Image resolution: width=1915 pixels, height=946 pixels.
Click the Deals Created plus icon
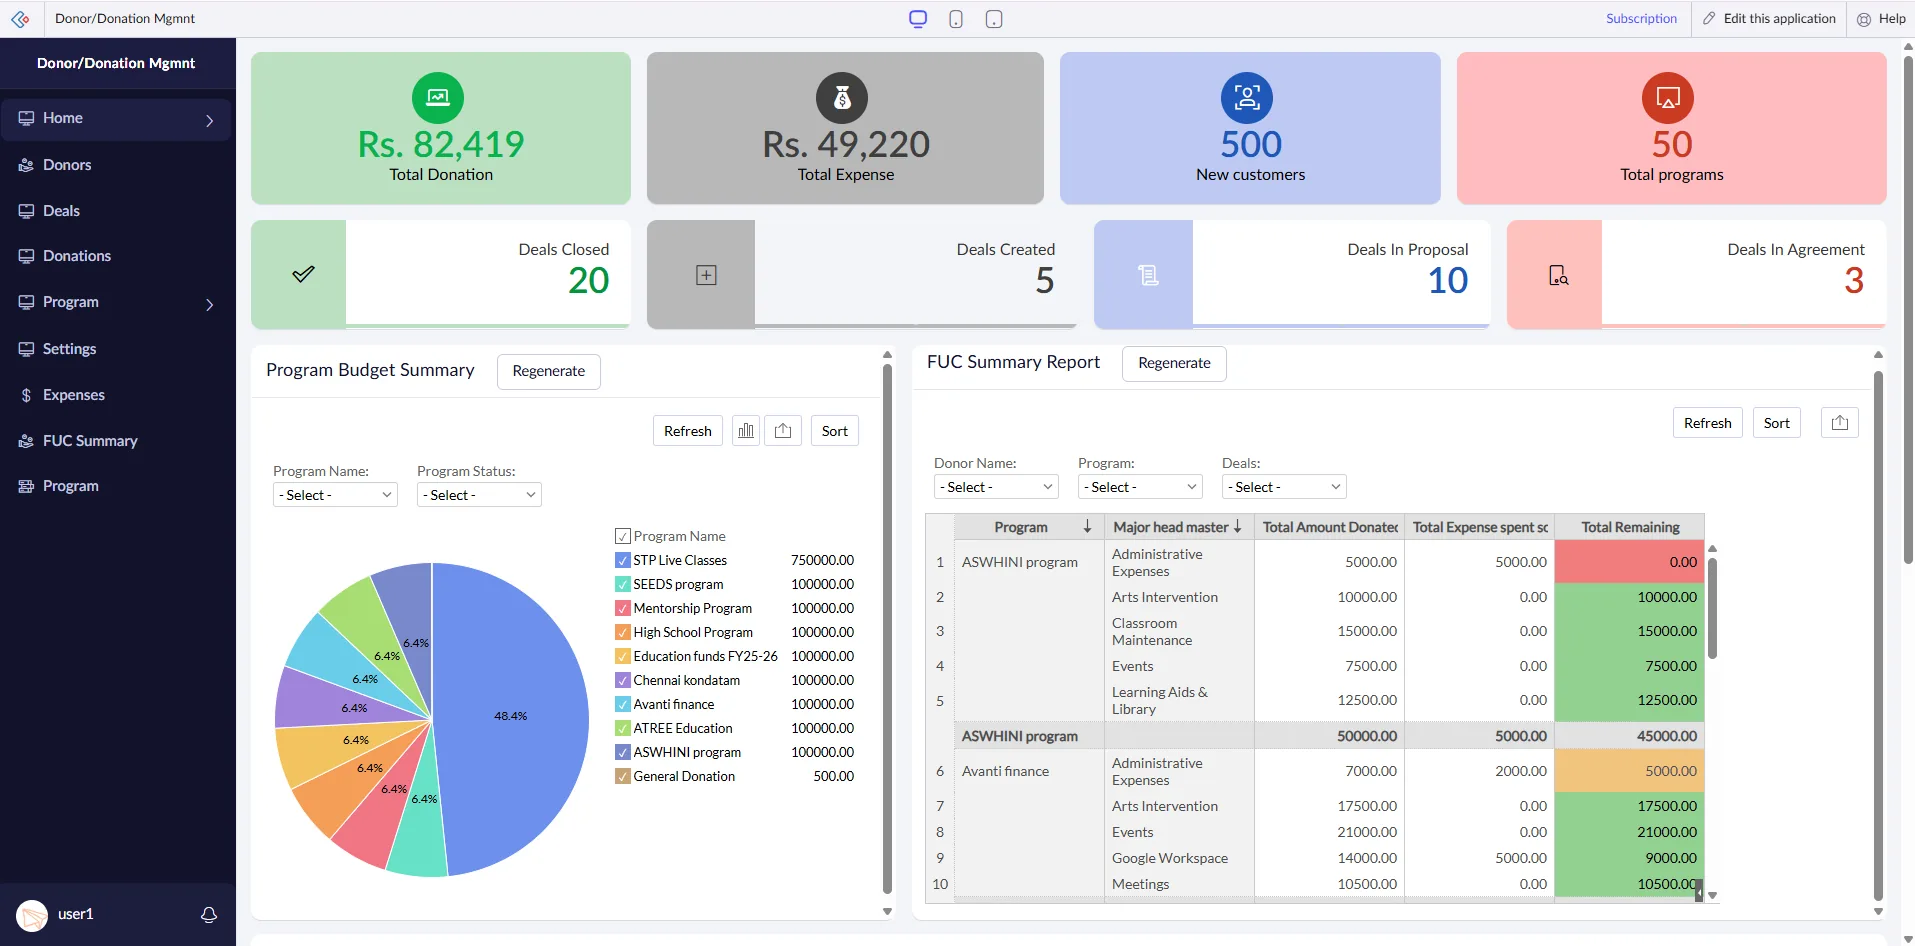click(706, 275)
